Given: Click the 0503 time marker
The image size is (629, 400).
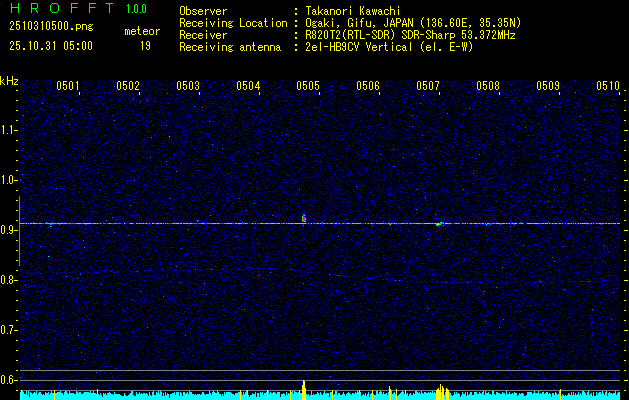Looking at the screenshot, I should click(188, 86).
